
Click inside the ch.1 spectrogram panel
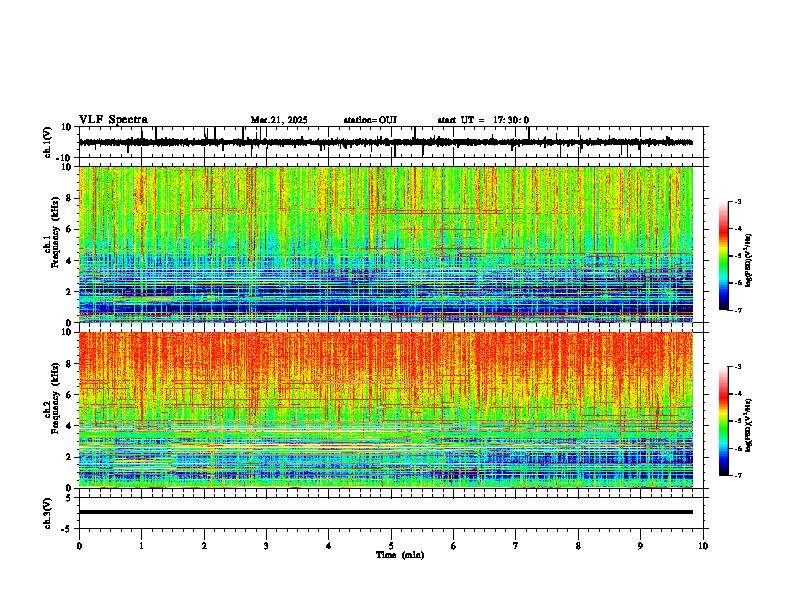pos(386,244)
